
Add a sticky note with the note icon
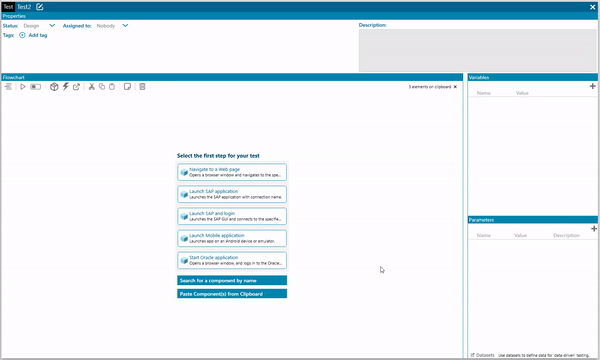click(127, 87)
